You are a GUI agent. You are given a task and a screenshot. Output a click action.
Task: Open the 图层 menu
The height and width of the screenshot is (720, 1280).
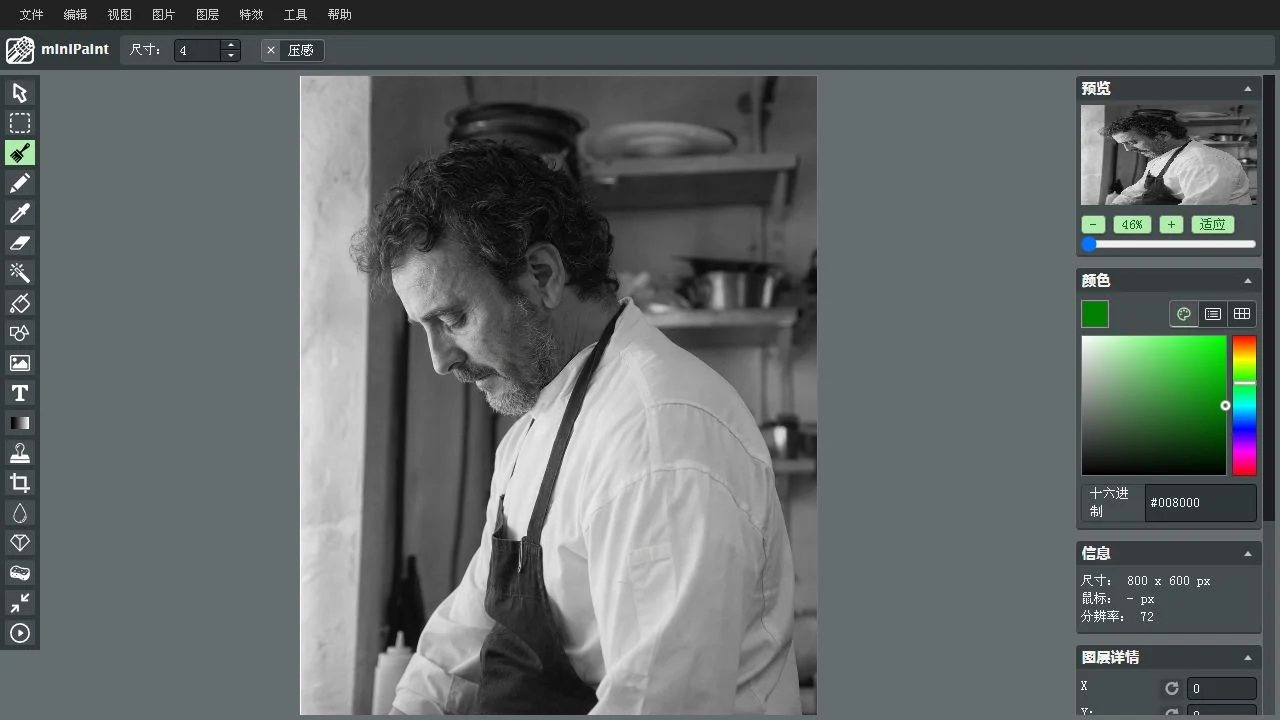(207, 15)
